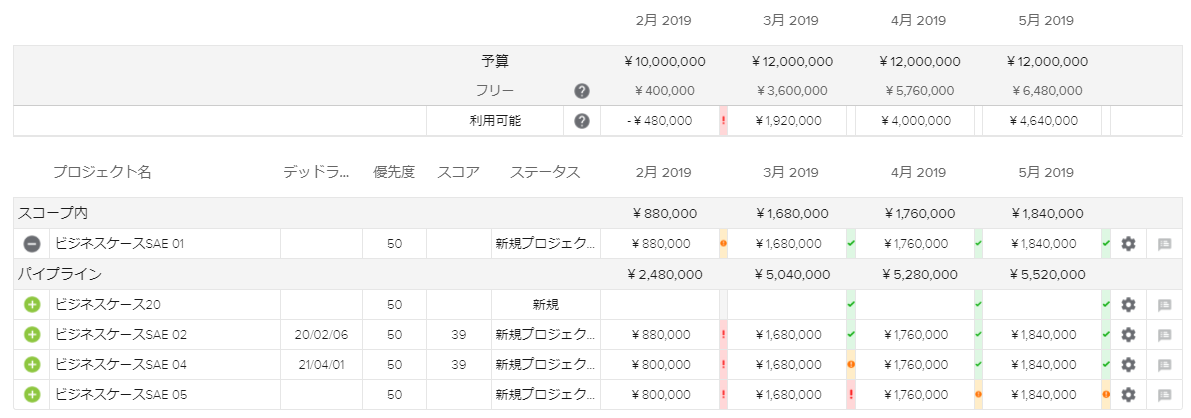Click the help icon beside フリー row
The height and width of the screenshot is (418, 1191).
pyautogui.click(x=582, y=91)
